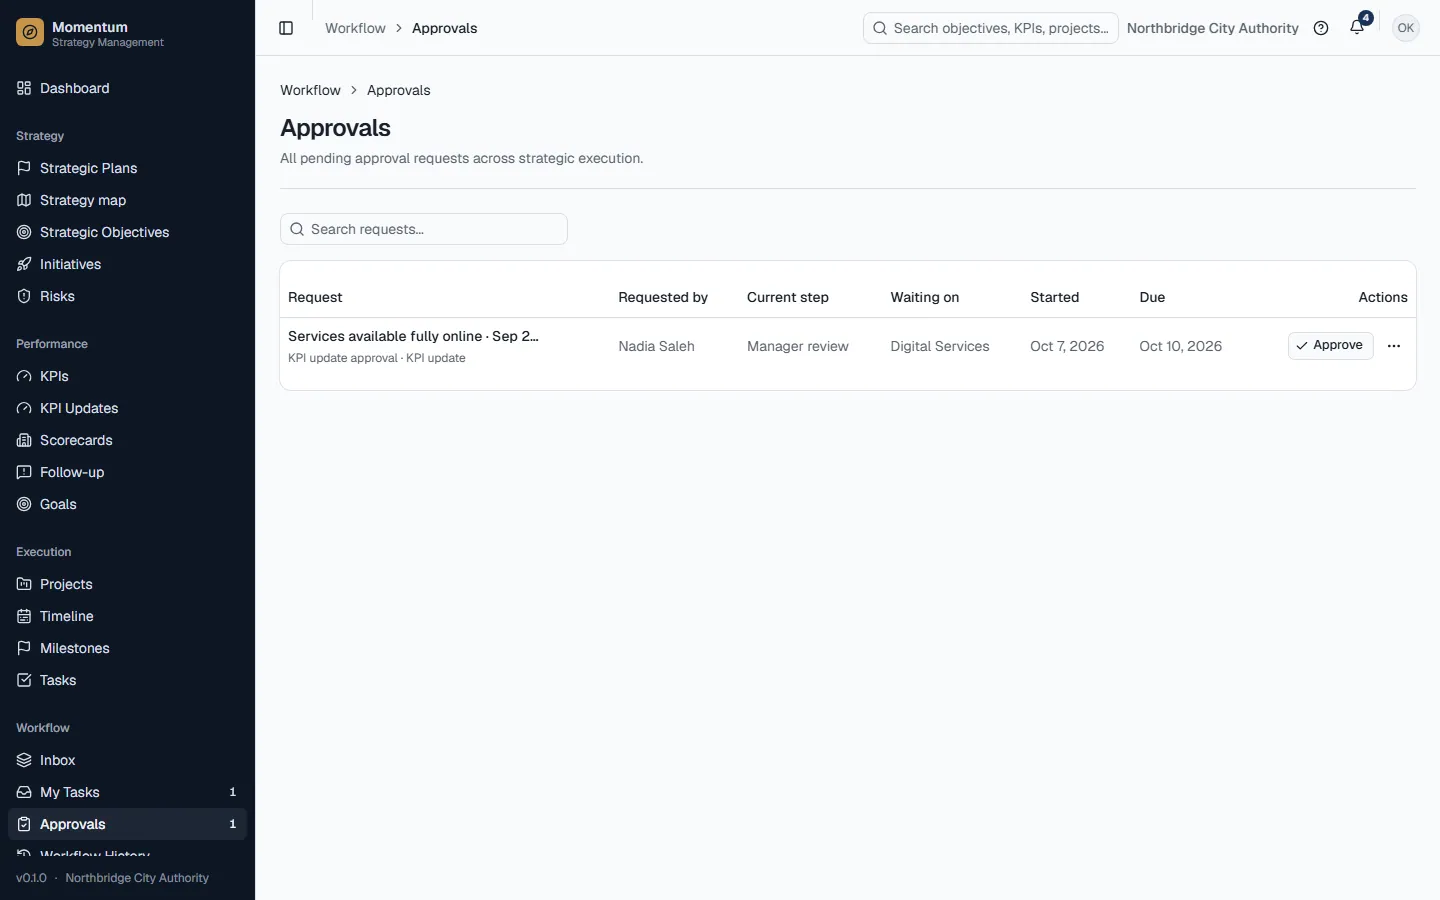The height and width of the screenshot is (900, 1440).
Task: Click the KPIs gauge icon
Action: (24, 376)
